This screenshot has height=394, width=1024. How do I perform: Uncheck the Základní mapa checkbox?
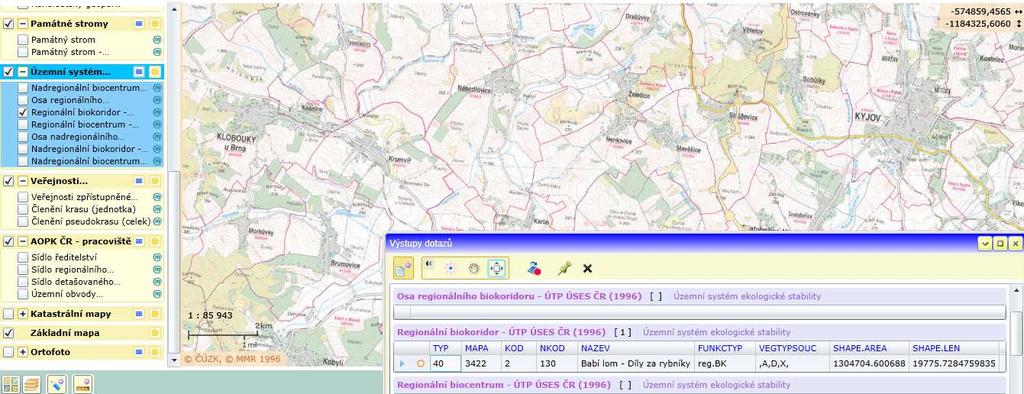(x=8, y=333)
